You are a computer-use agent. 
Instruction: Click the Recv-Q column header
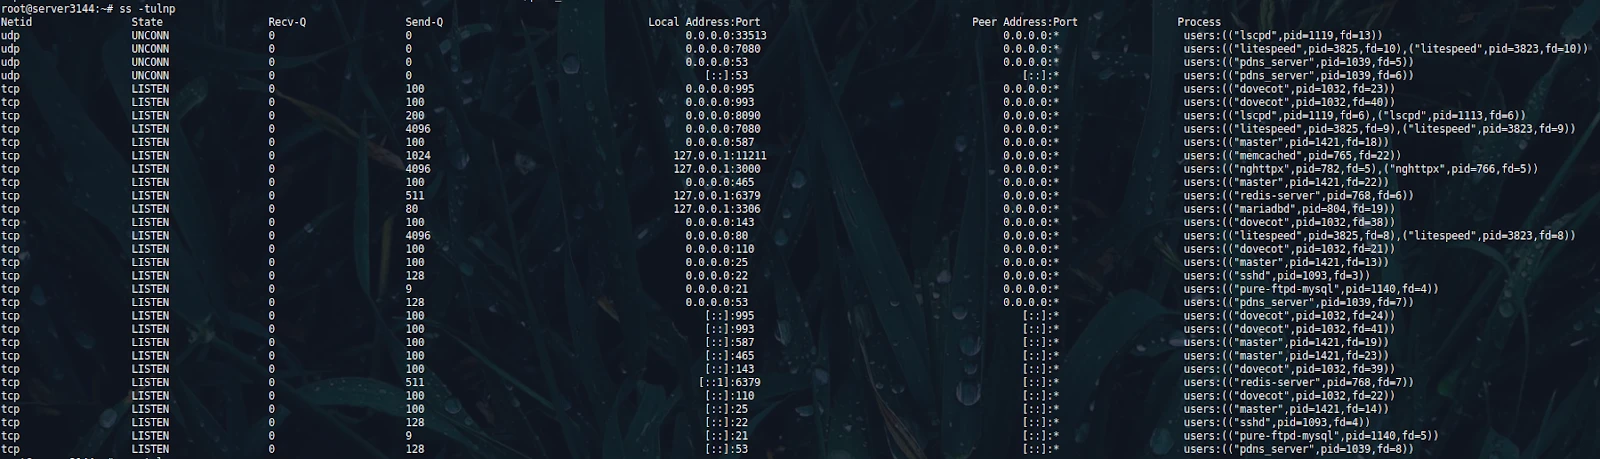click(287, 22)
